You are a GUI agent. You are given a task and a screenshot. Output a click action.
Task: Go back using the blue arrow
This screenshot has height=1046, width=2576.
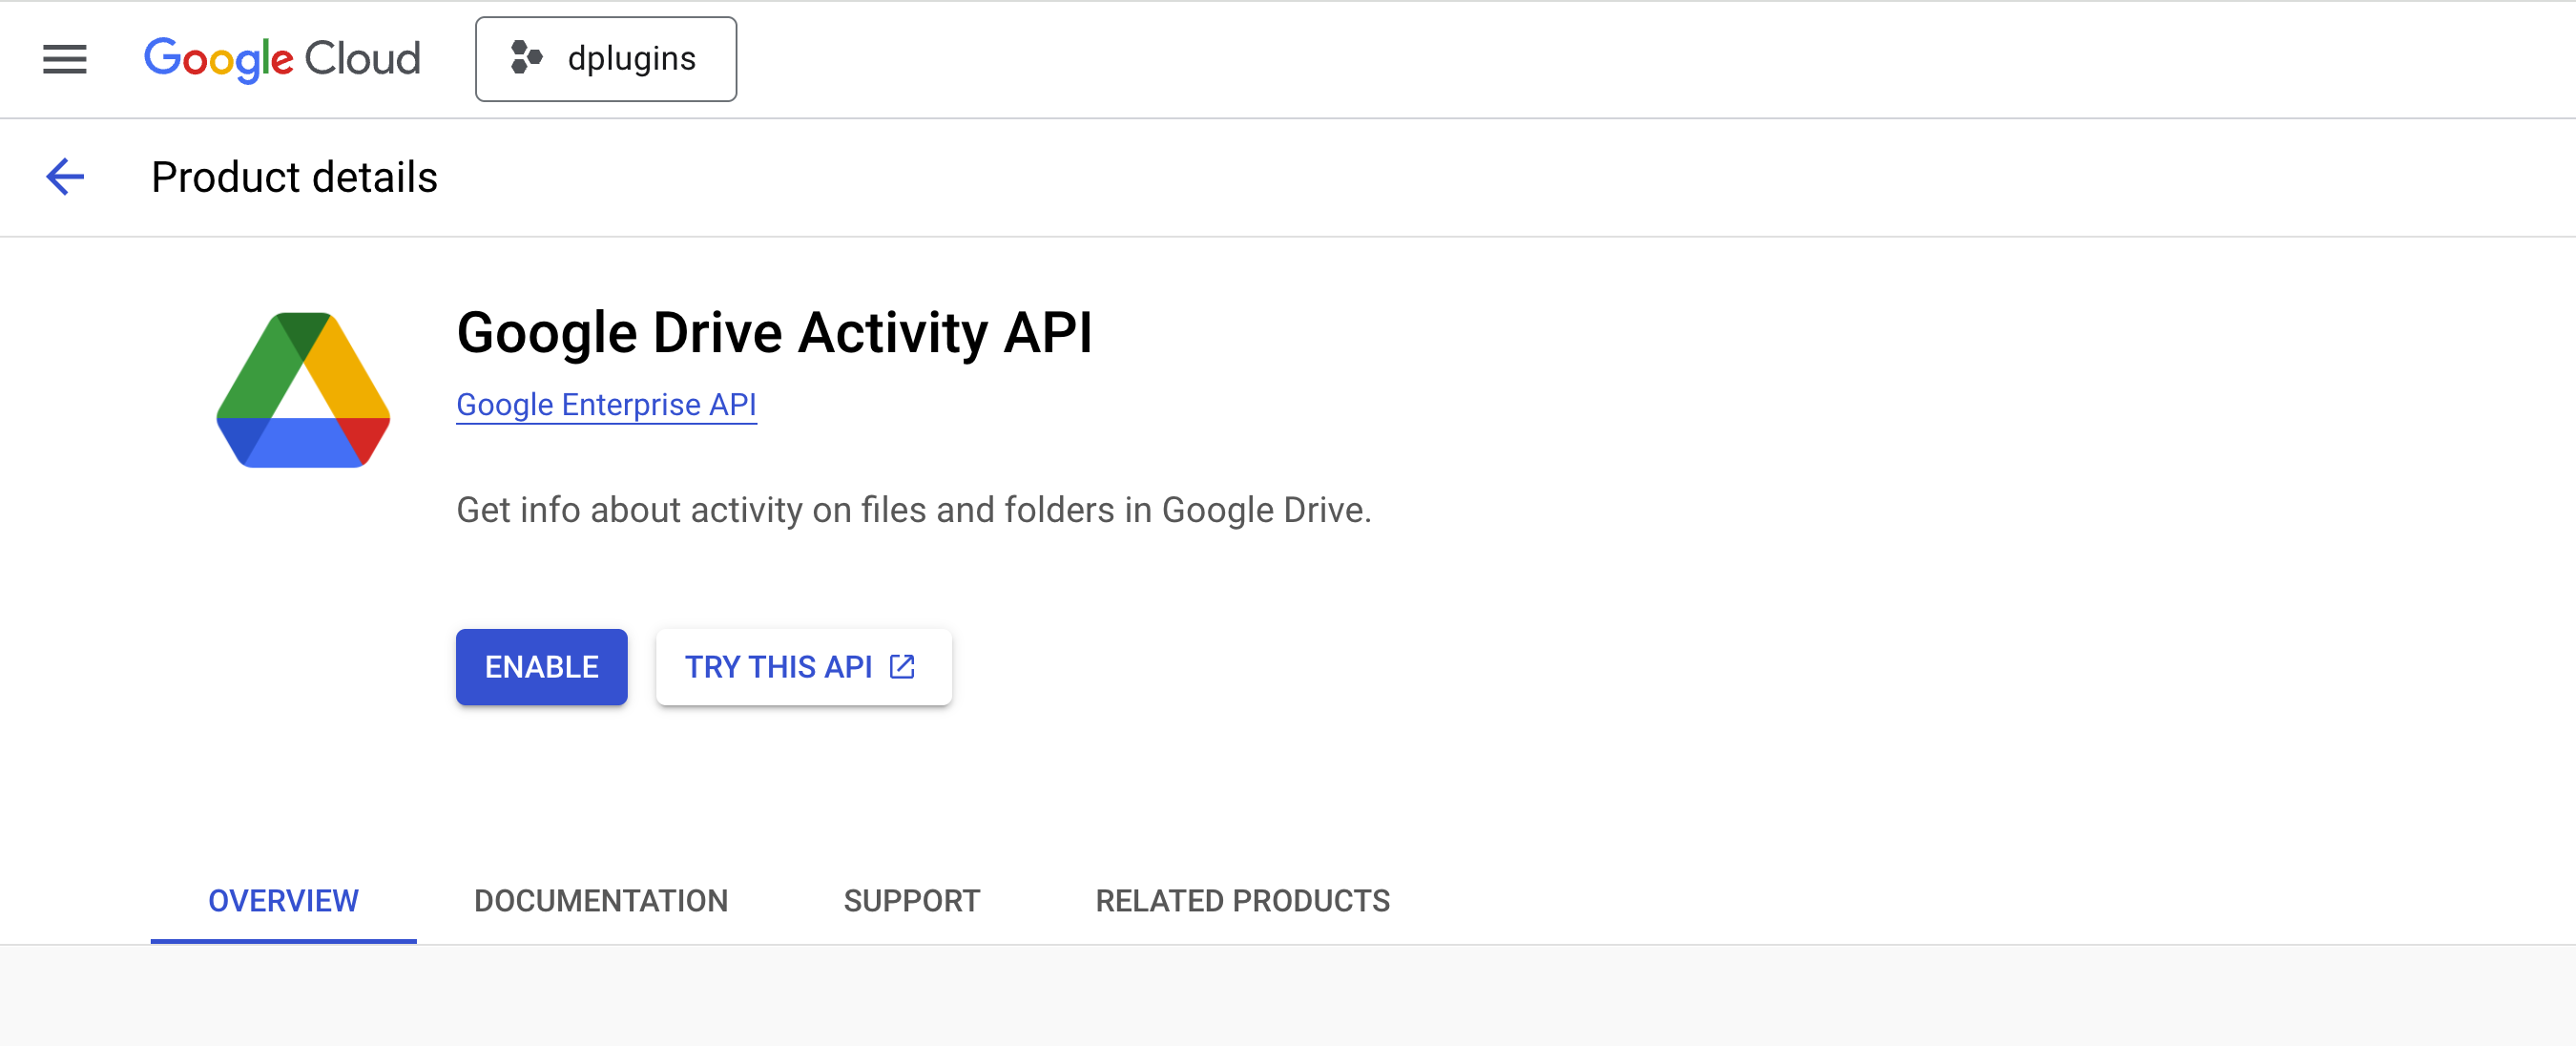pos(65,177)
